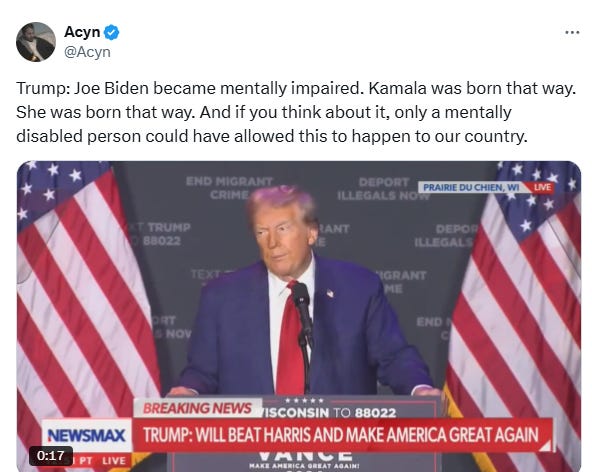Click the 0:17 video duration badge
The height and width of the screenshot is (472, 592).
tap(51, 456)
